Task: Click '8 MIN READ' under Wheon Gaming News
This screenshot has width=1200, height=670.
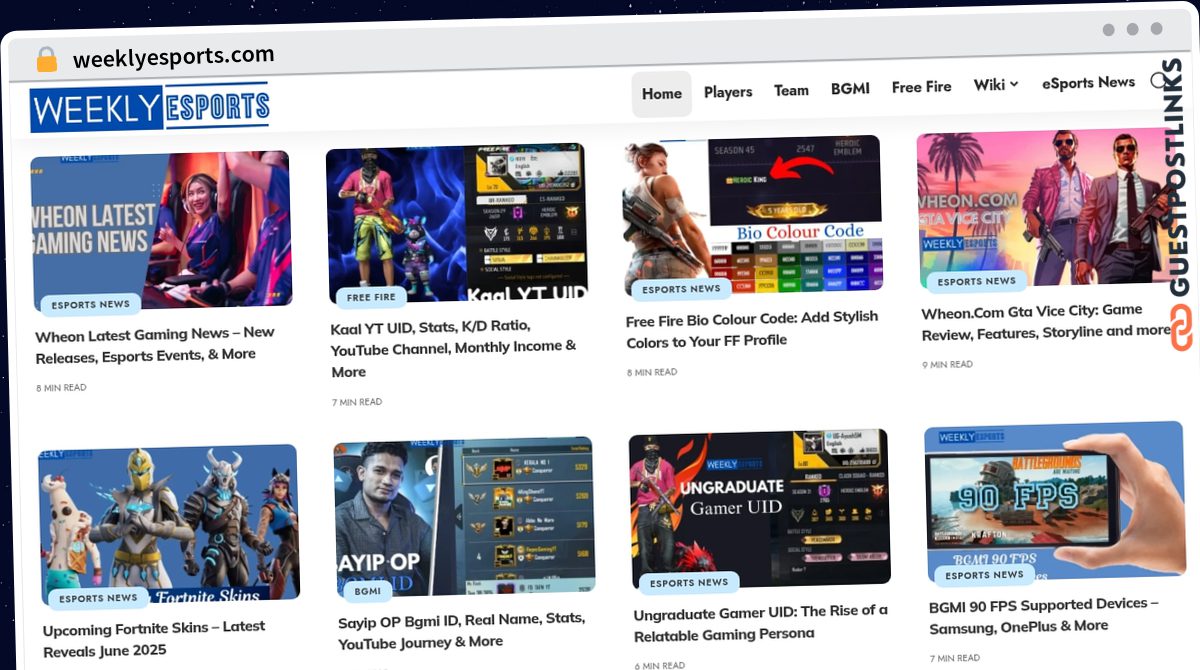Action: click(x=61, y=388)
